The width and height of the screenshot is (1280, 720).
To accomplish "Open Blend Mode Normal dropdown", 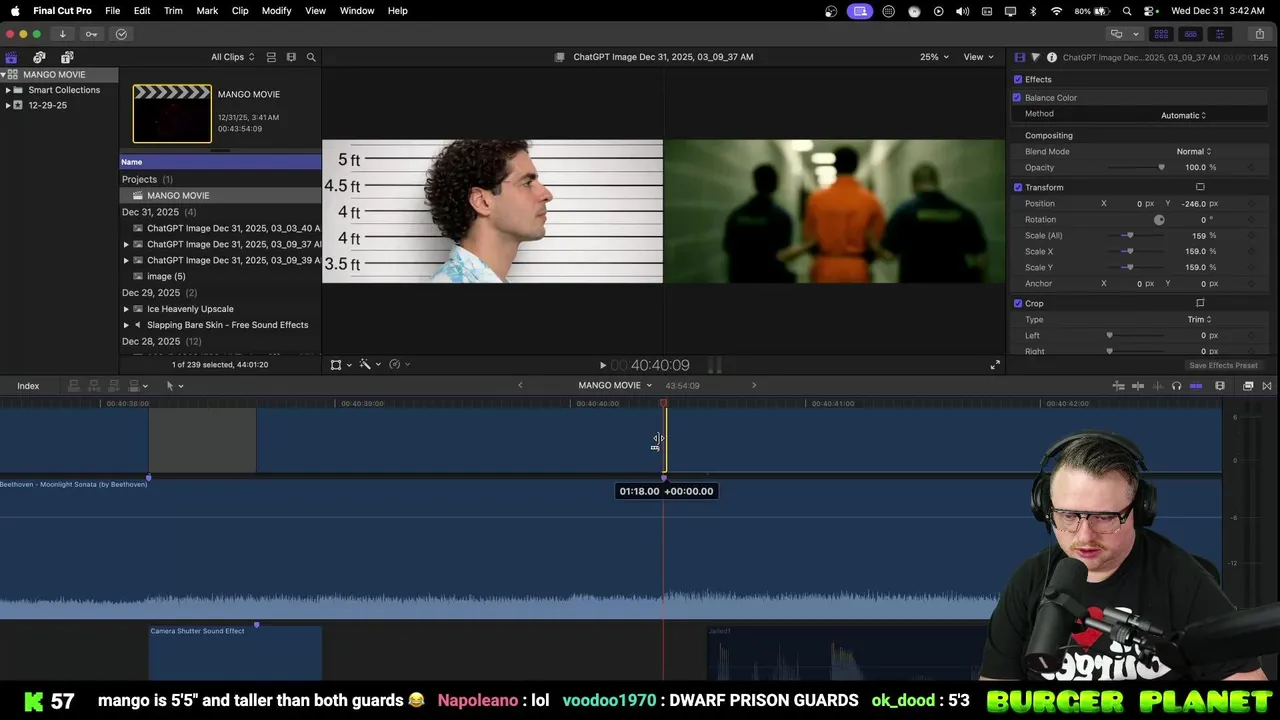I will pos(1193,151).
